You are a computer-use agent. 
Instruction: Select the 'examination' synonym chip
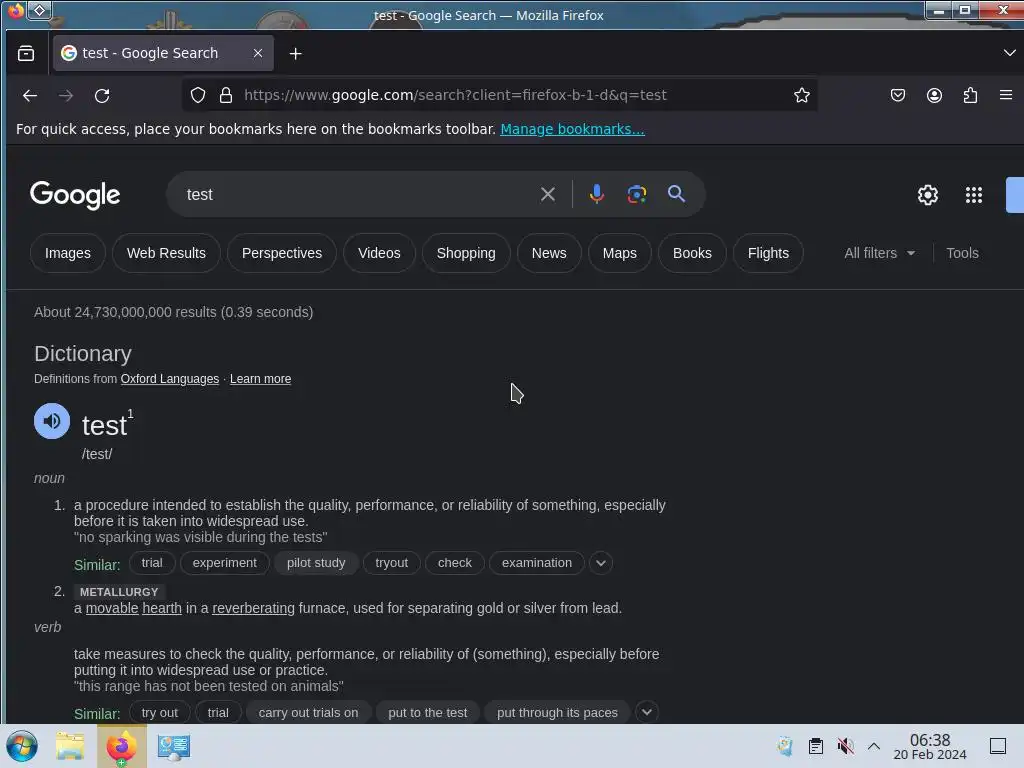click(x=536, y=563)
